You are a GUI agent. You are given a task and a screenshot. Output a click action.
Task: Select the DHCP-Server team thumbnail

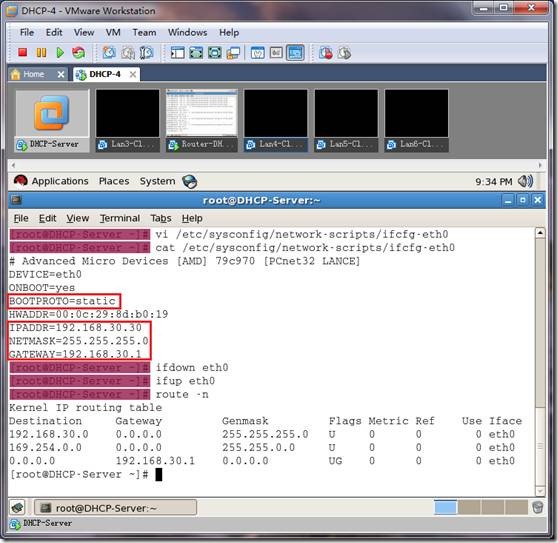tap(52, 121)
